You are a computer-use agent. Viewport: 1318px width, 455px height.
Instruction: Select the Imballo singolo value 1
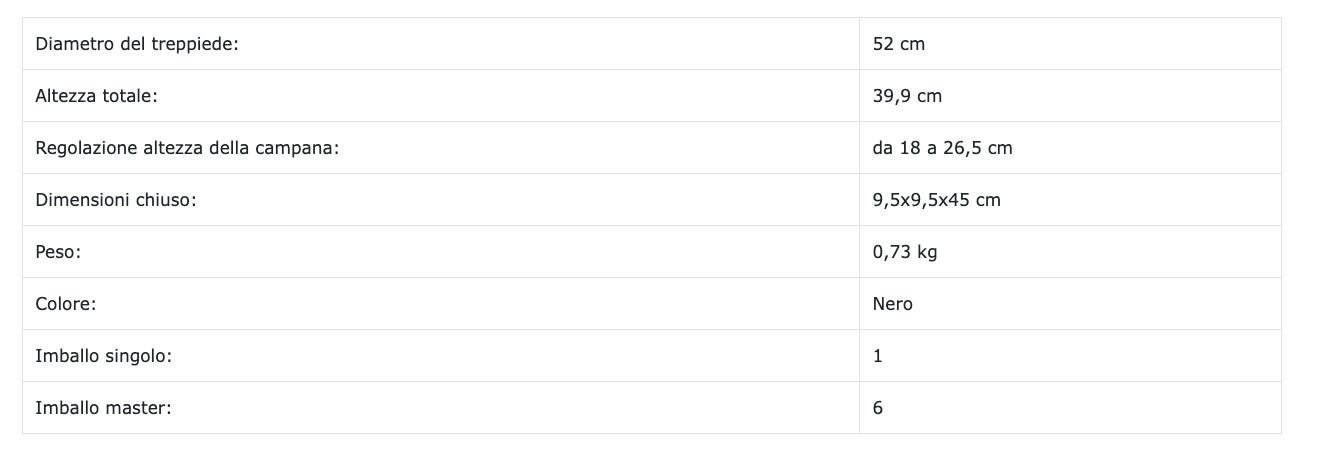878,356
